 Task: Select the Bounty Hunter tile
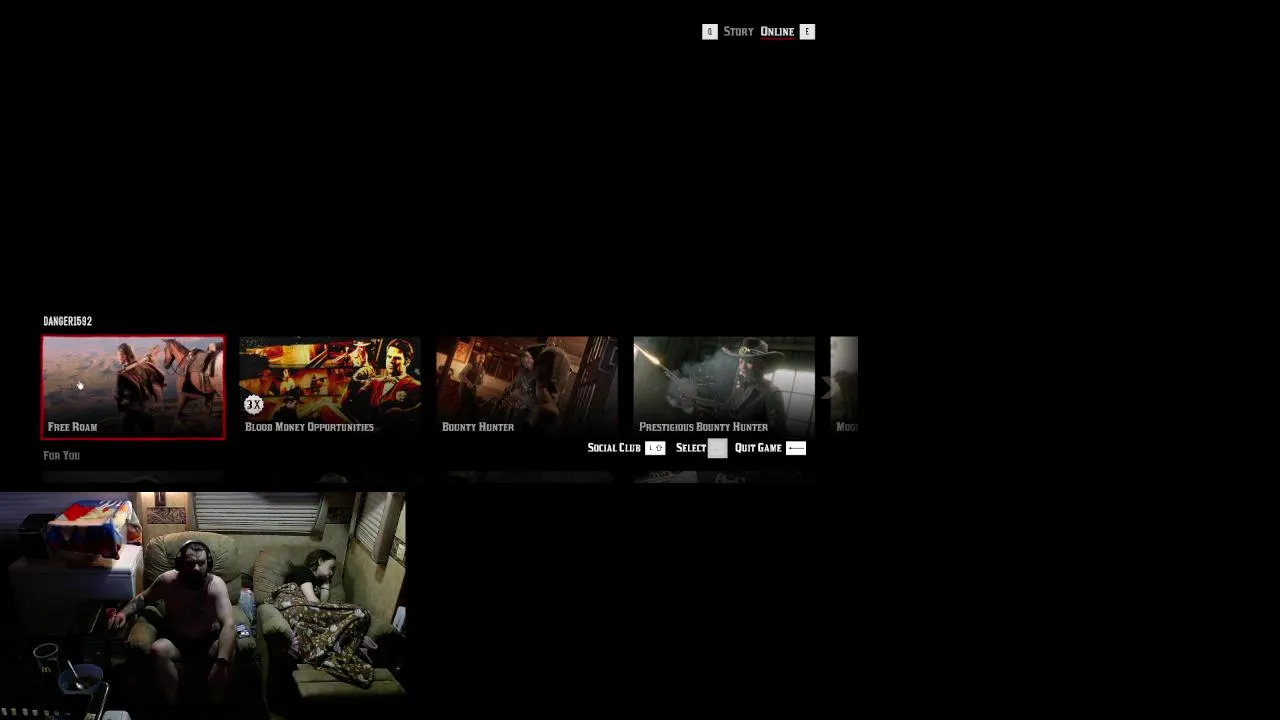(527, 387)
